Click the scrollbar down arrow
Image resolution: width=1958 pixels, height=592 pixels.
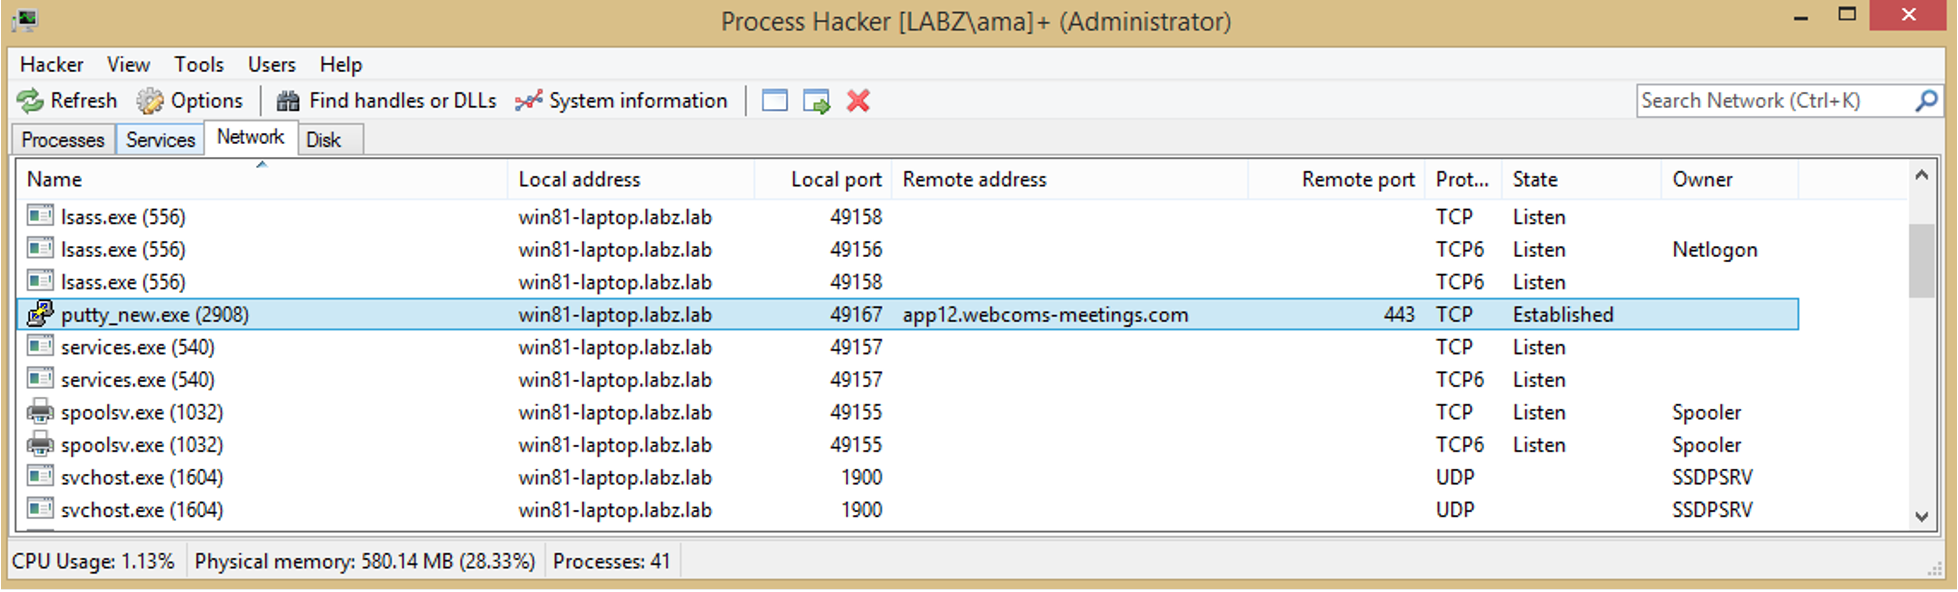click(1921, 517)
